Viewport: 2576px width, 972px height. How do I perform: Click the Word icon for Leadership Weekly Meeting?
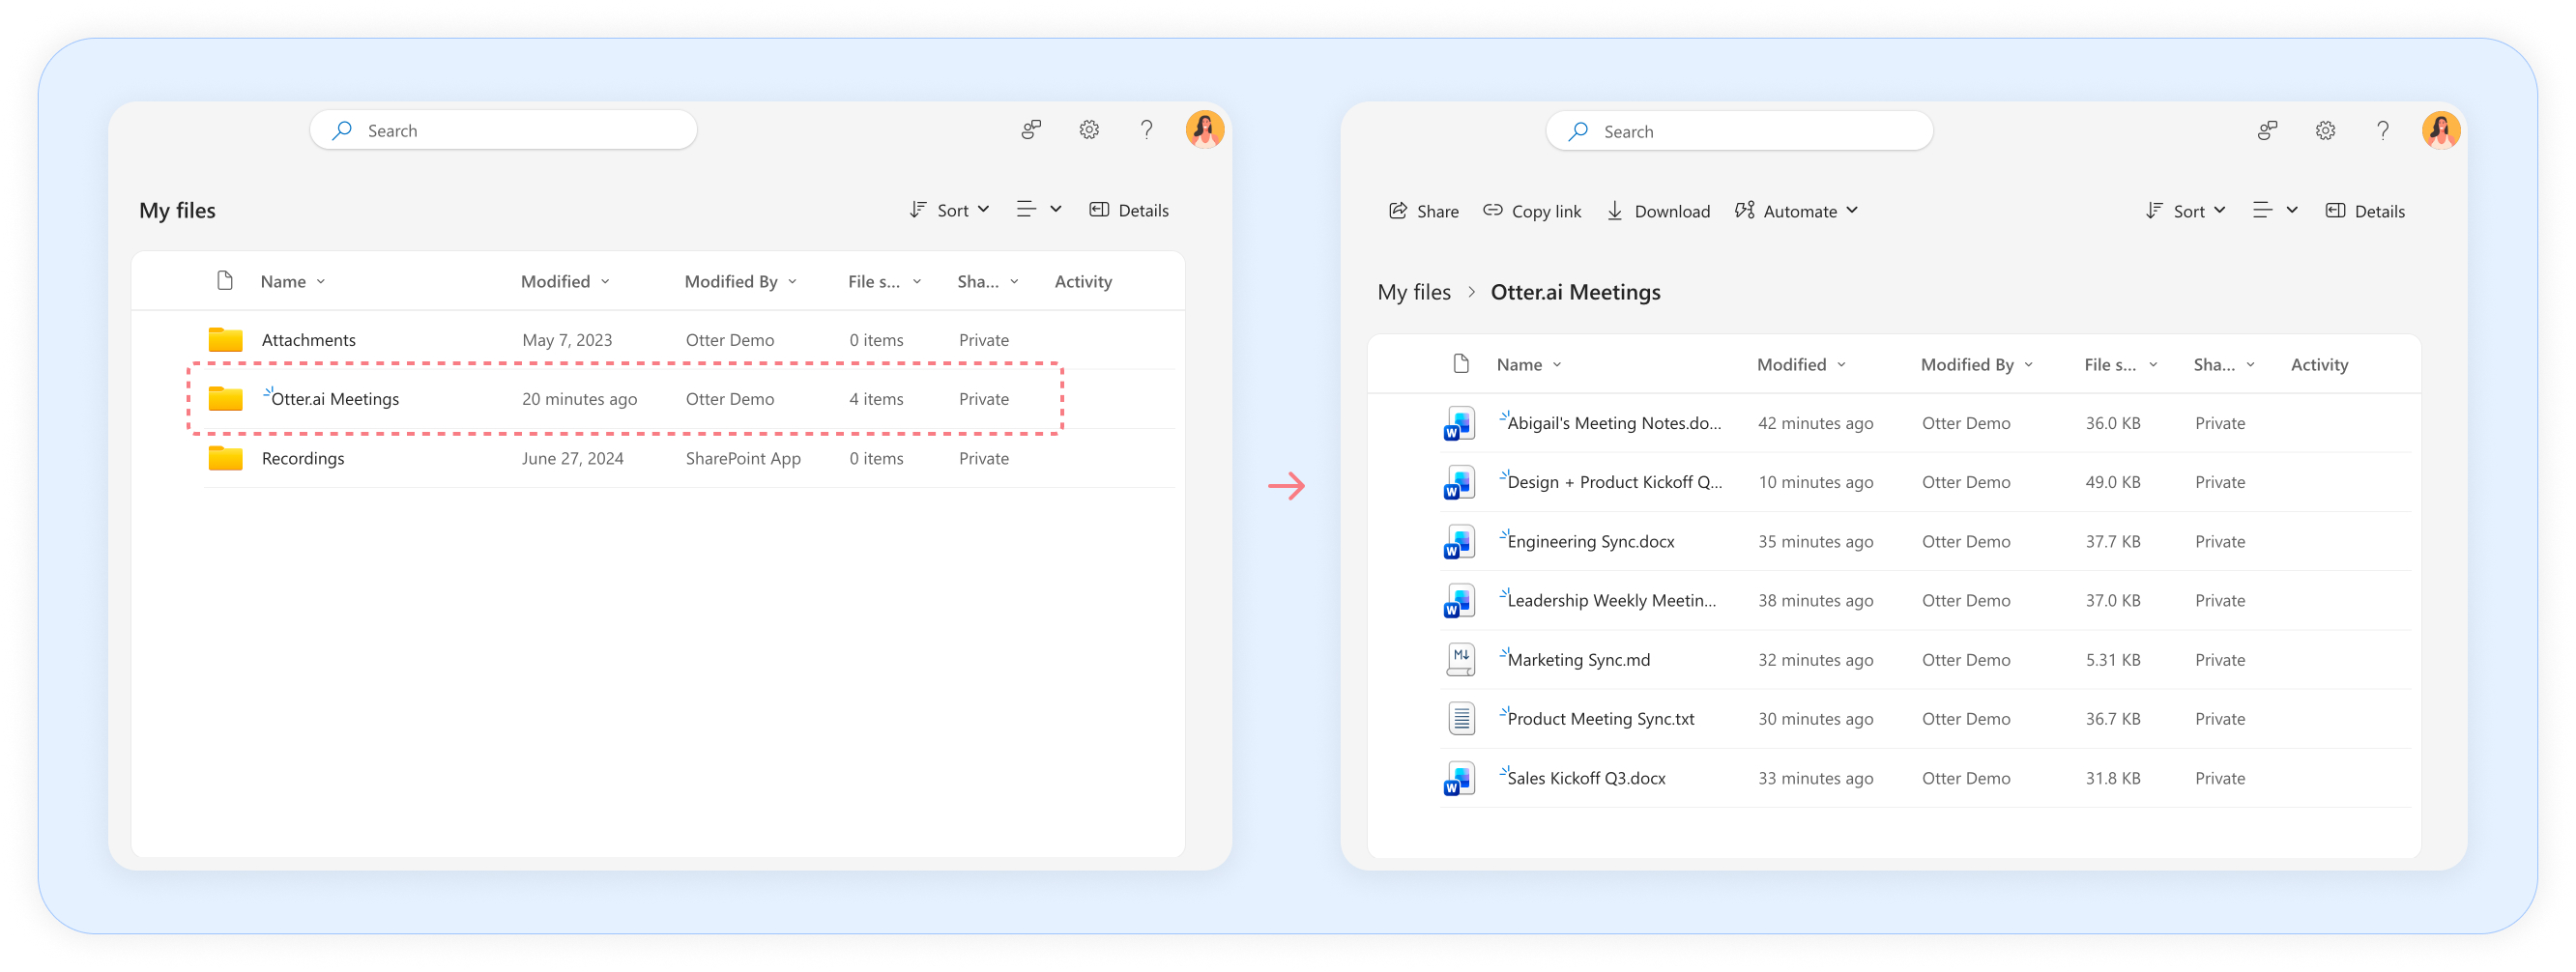click(1459, 601)
